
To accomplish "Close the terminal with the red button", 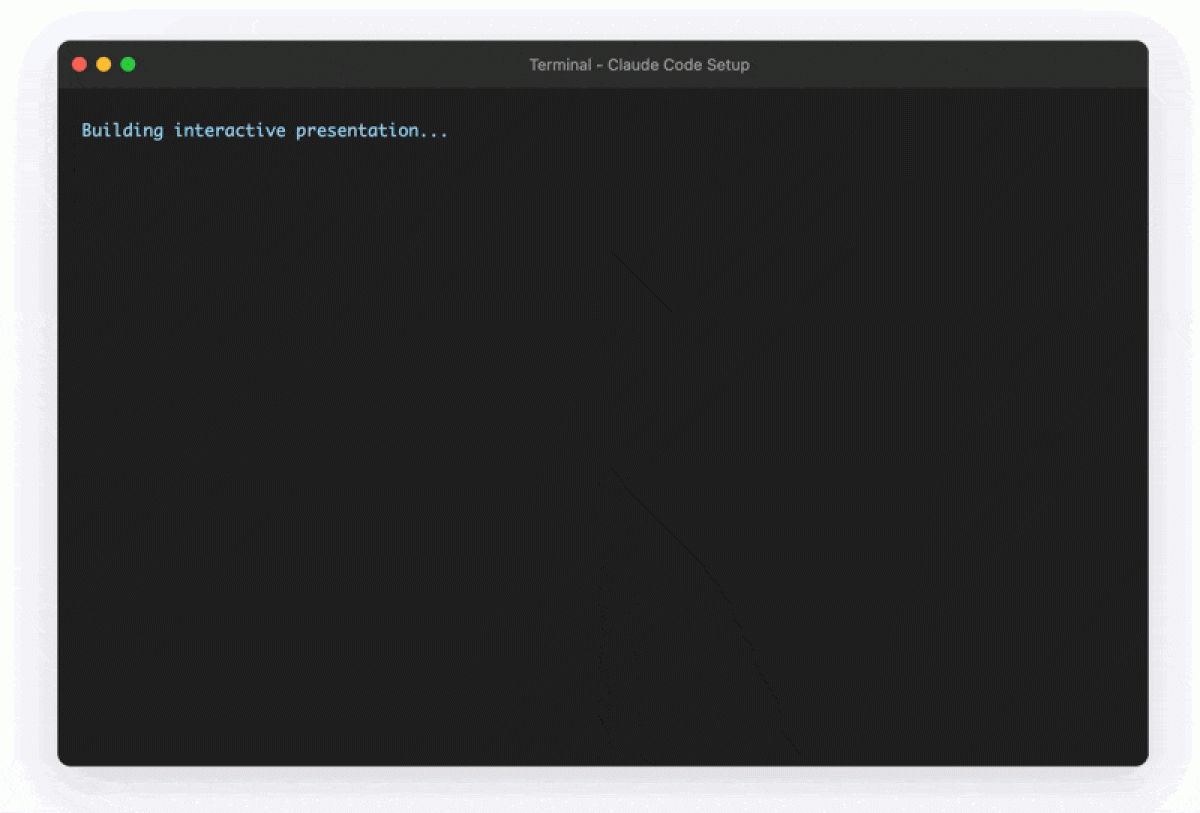I will pos(80,65).
